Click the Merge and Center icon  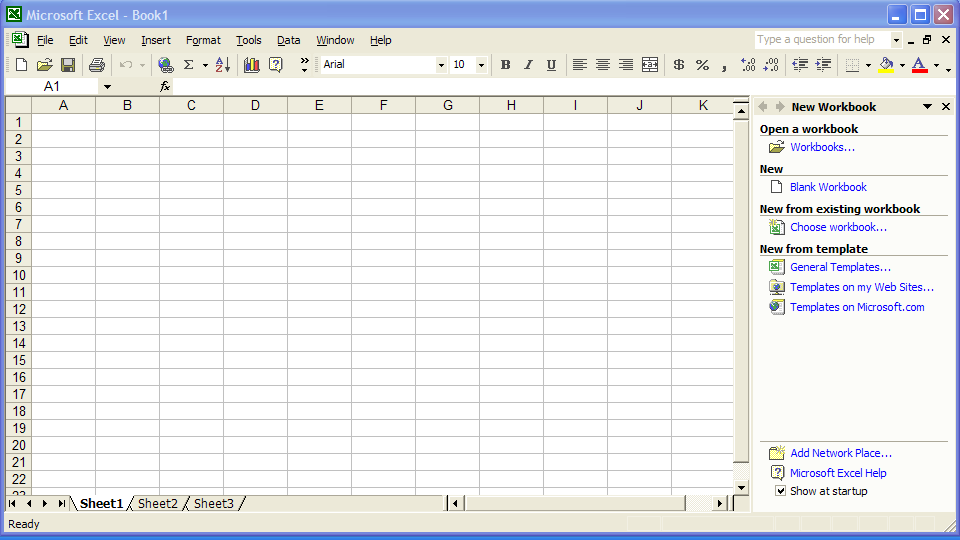click(x=650, y=65)
